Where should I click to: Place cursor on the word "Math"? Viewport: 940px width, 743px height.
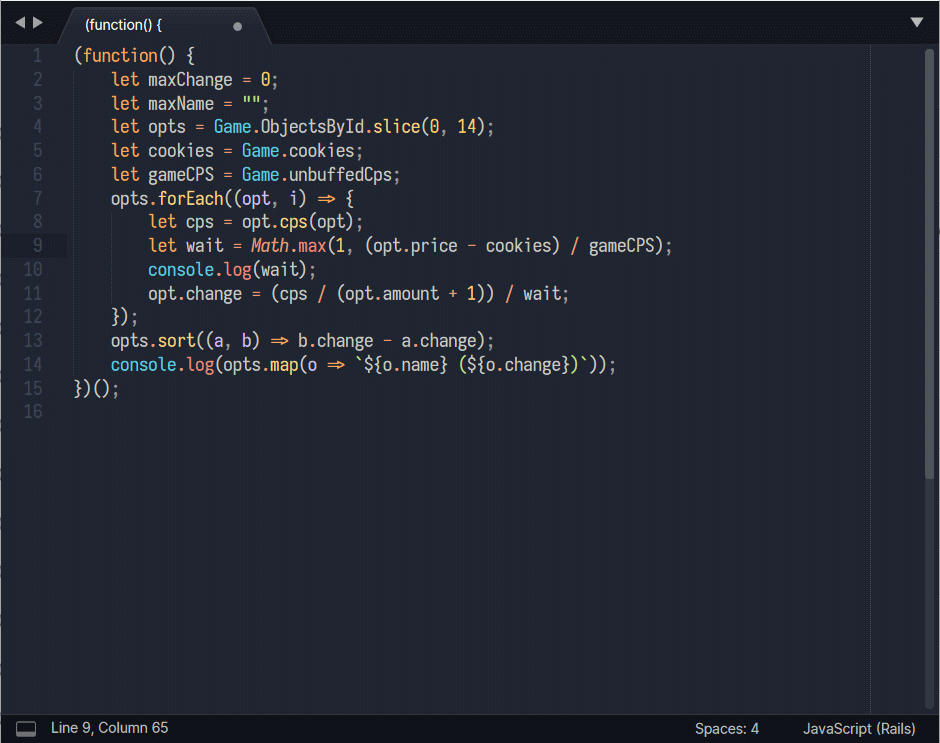pos(269,246)
